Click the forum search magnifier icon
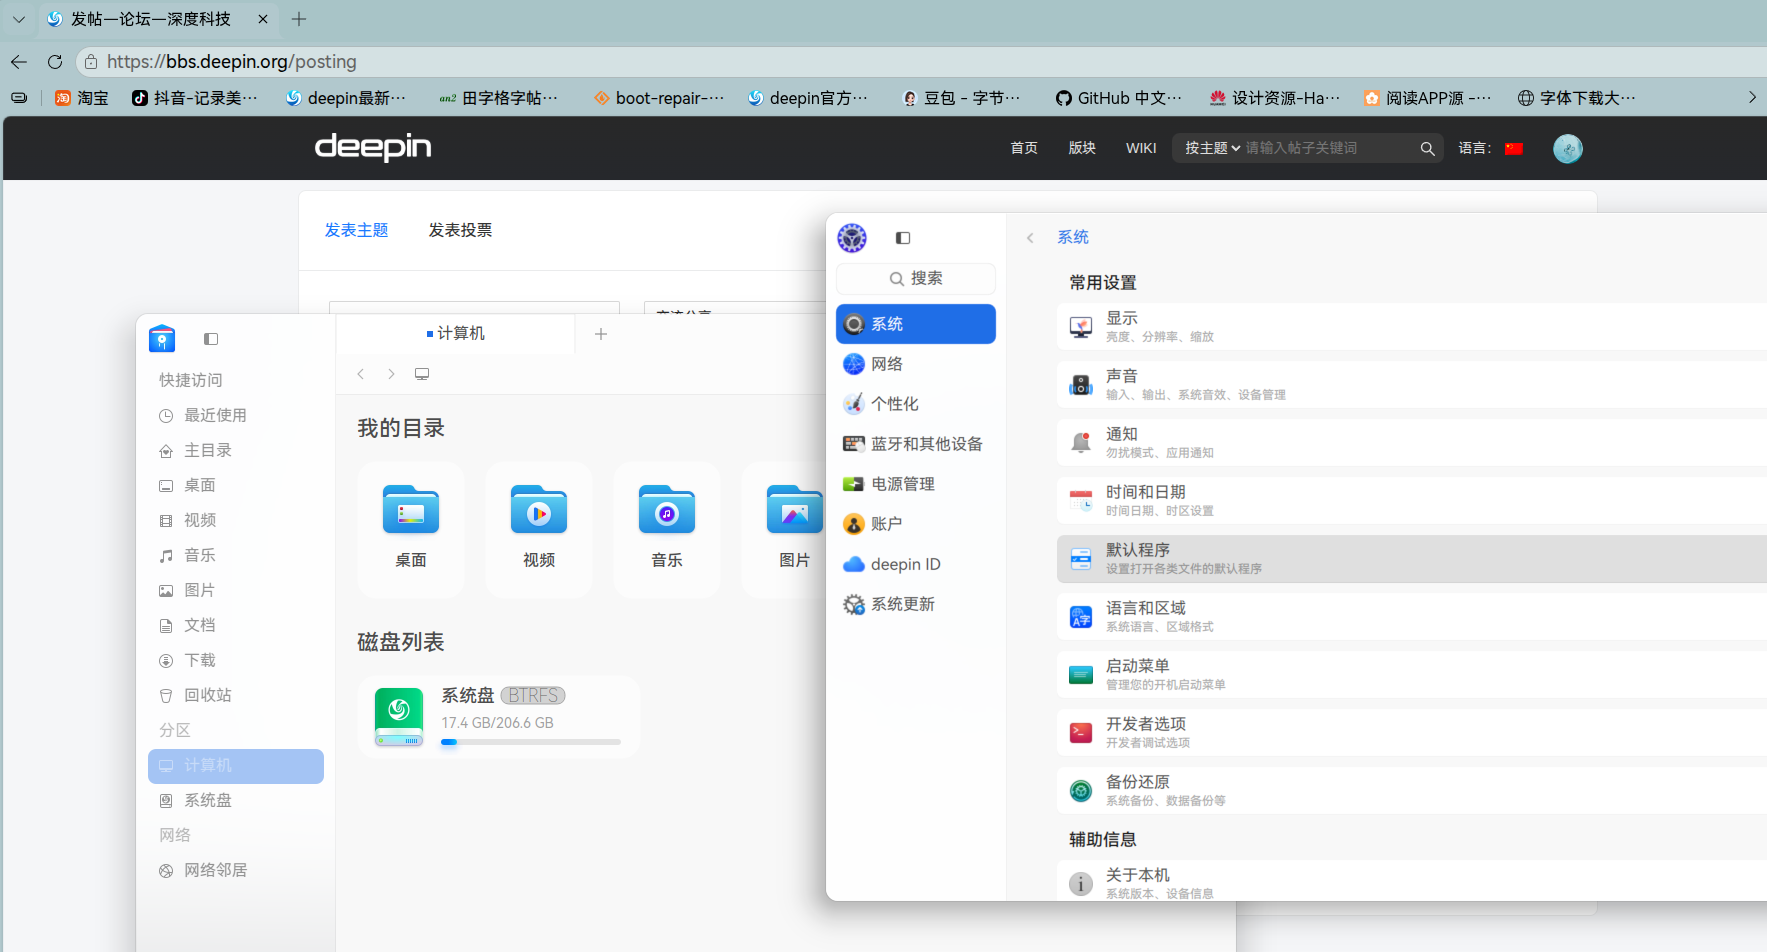Image resolution: width=1767 pixels, height=952 pixels. 1427,148
